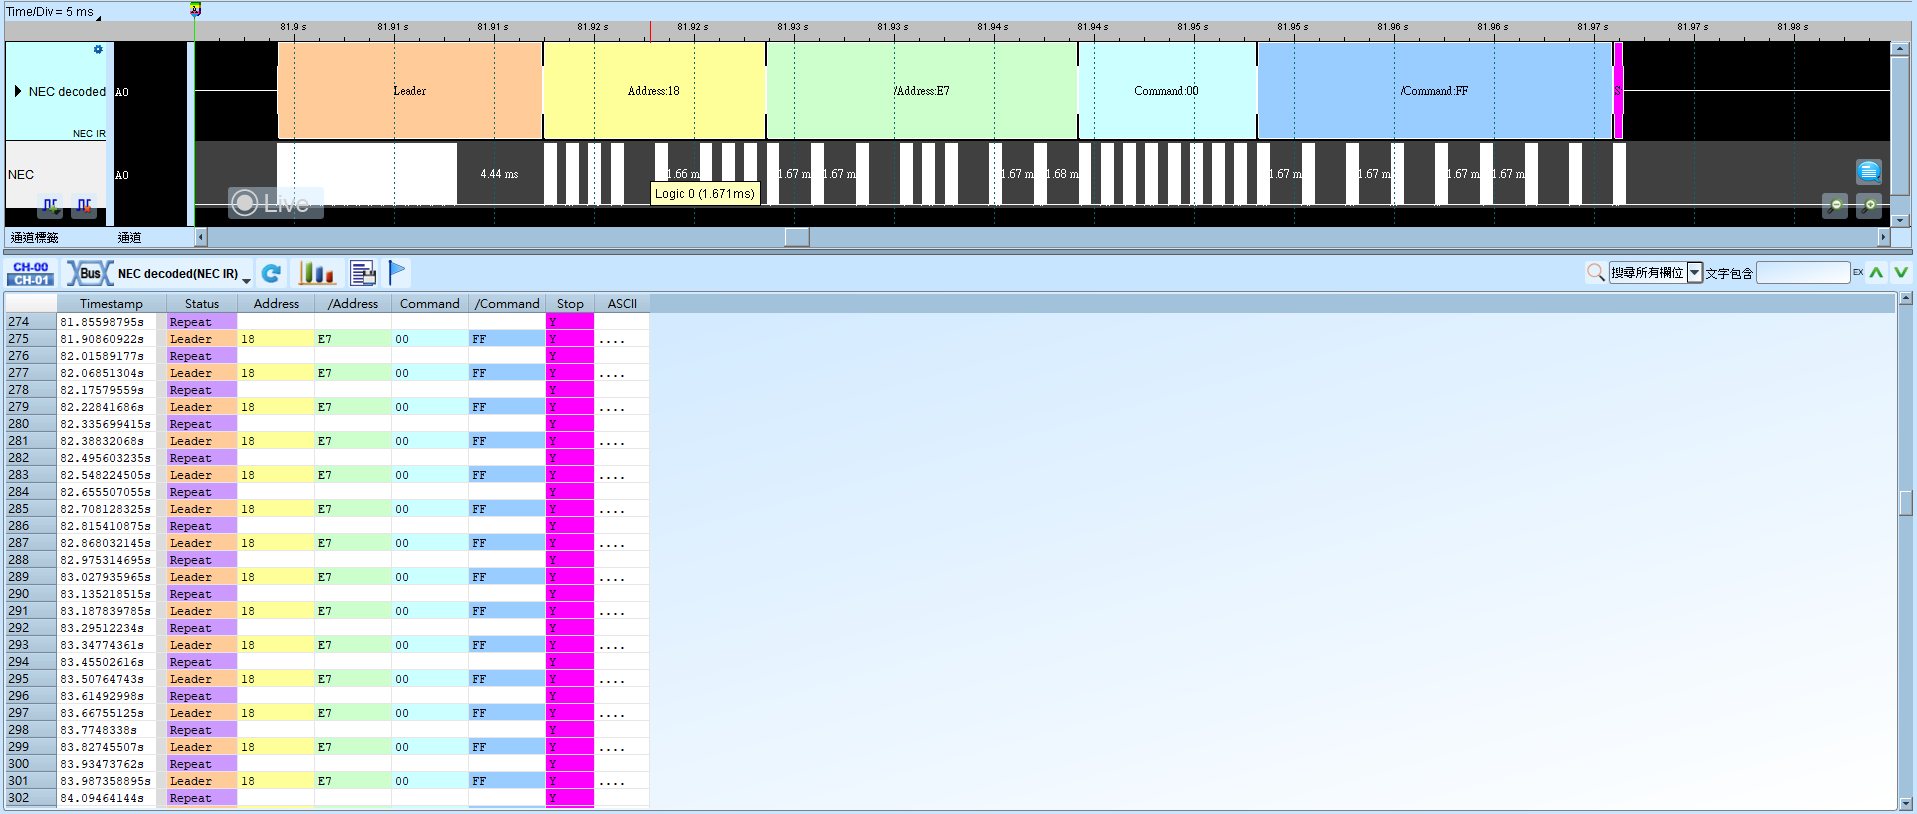Open NEC decoded bus settings gear
Viewport: 1917px width, 814px height.
click(98, 49)
